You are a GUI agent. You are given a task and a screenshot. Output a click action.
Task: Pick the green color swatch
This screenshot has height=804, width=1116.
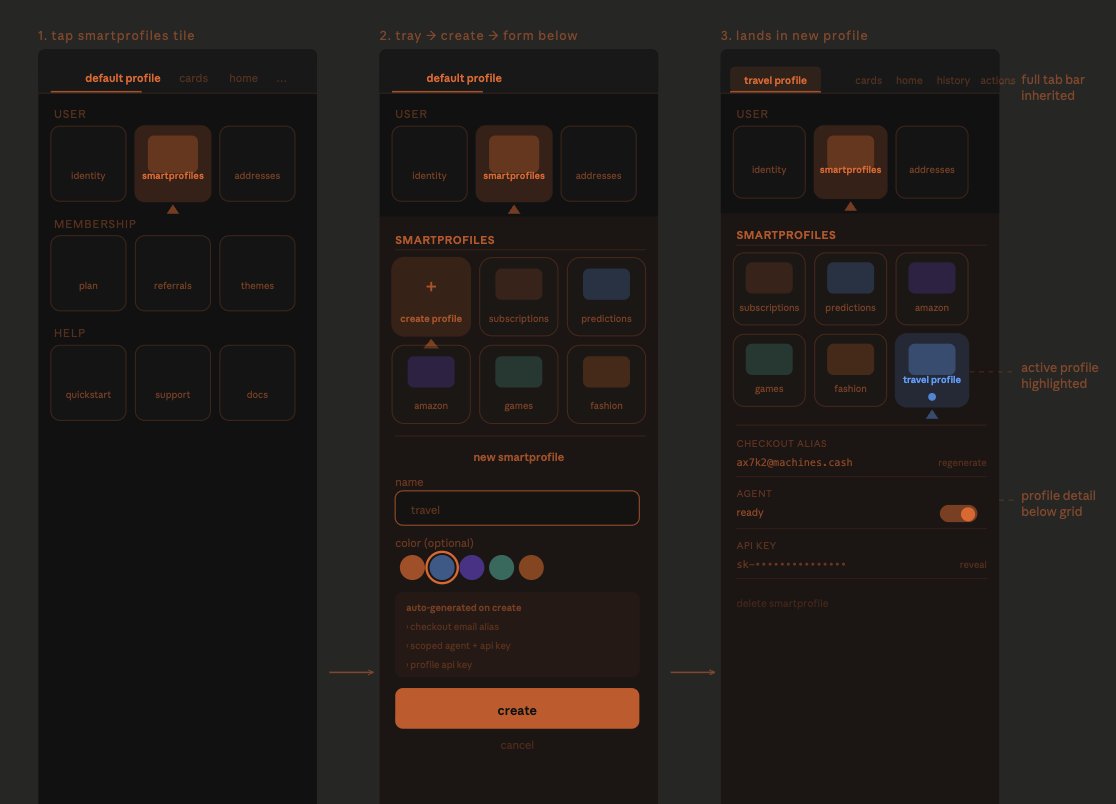[502, 568]
